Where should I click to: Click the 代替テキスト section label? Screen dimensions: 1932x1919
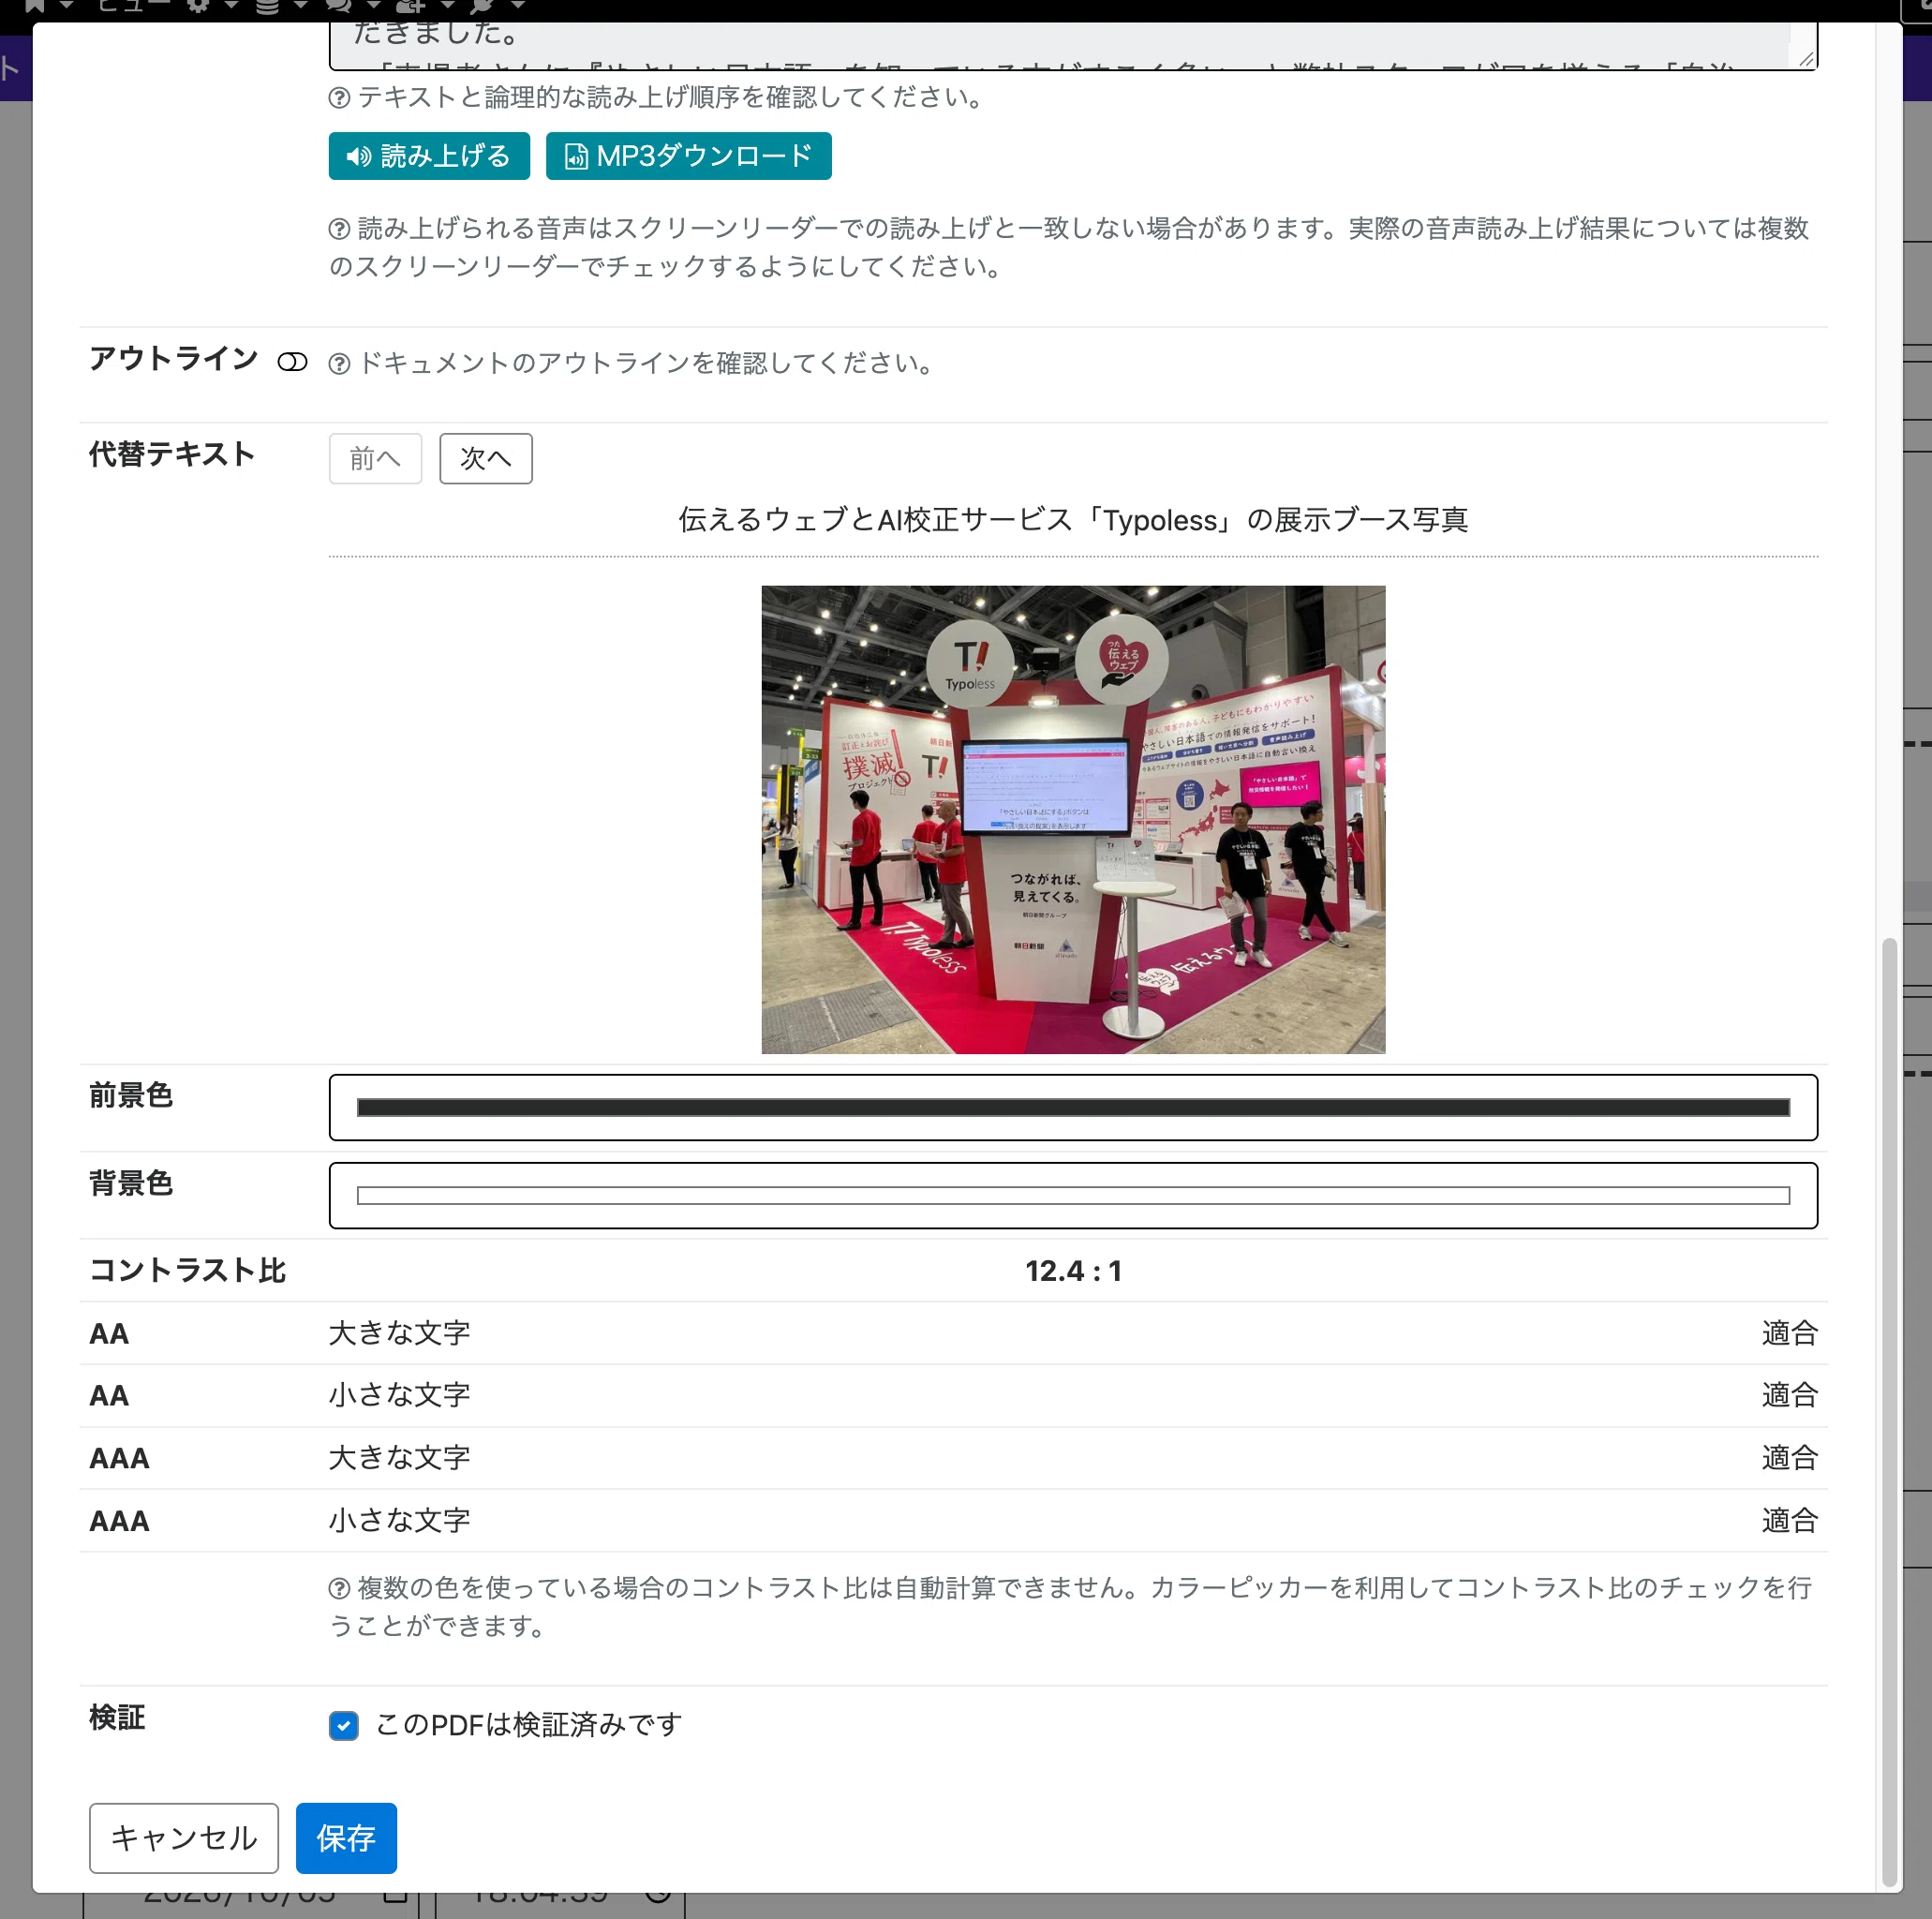pyautogui.click(x=172, y=454)
